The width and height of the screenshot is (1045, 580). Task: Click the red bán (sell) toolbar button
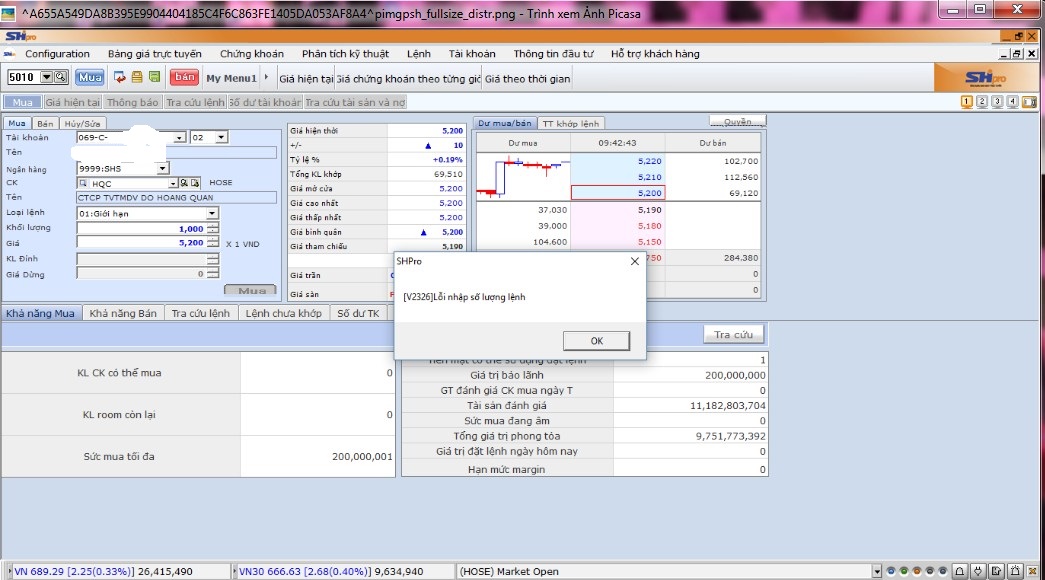(185, 77)
